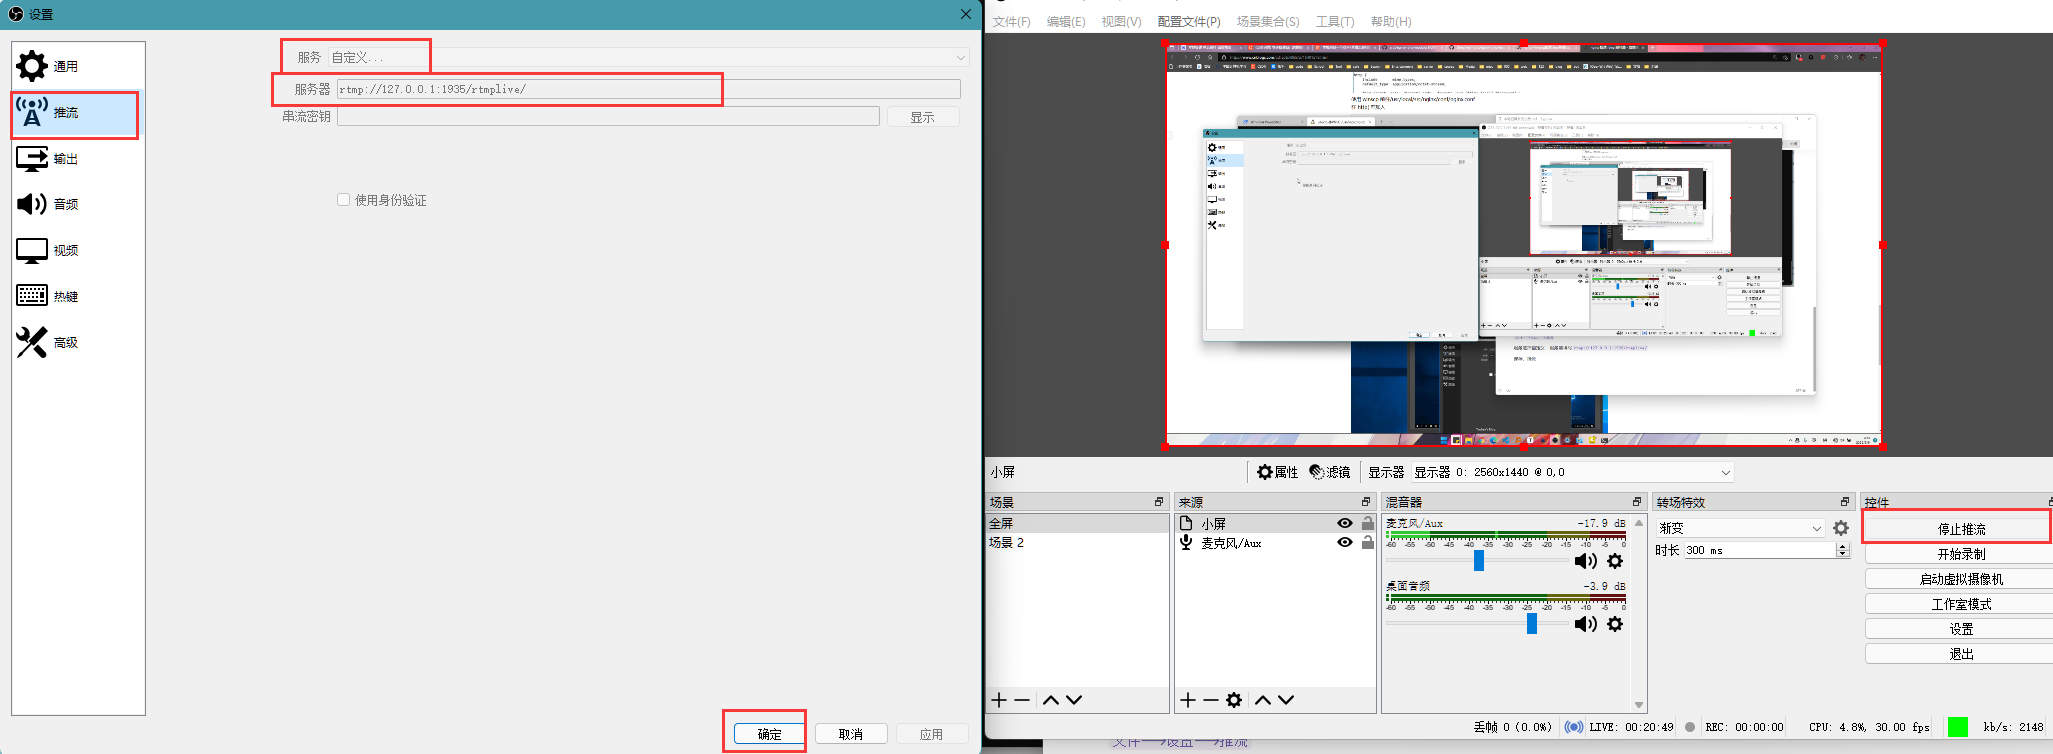The height and width of the screenshot is (754, 2053).
Task: Click the 设置 button in controls panel
Action: [x=1961, y=629]
